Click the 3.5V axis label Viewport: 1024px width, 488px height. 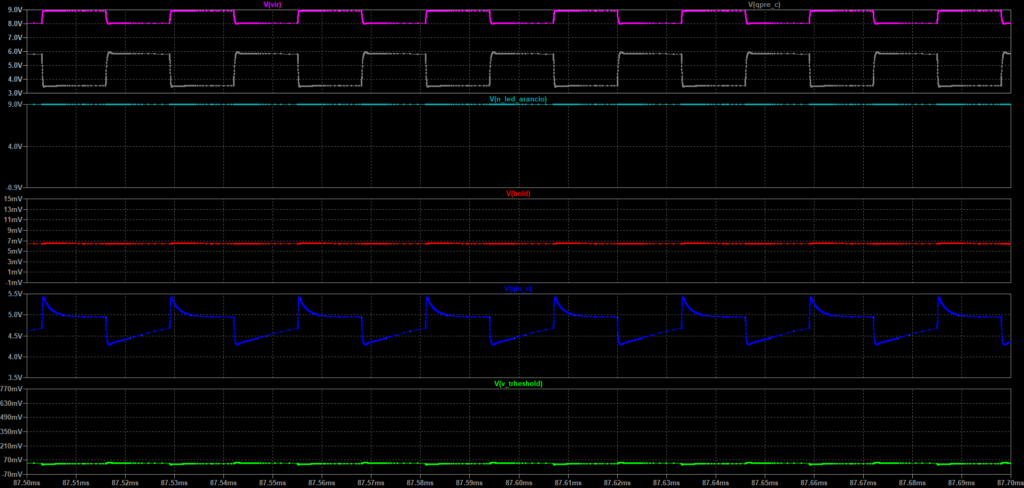tap(15, 378)
